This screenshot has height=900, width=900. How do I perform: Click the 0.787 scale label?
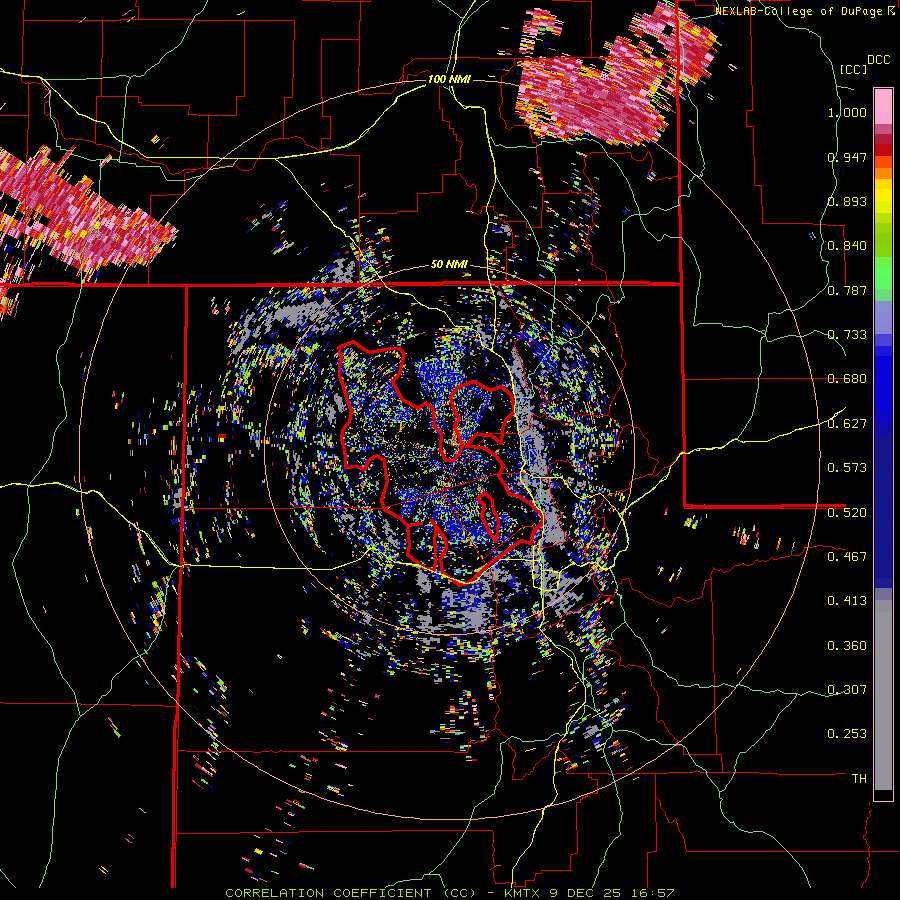pos(847,290)
